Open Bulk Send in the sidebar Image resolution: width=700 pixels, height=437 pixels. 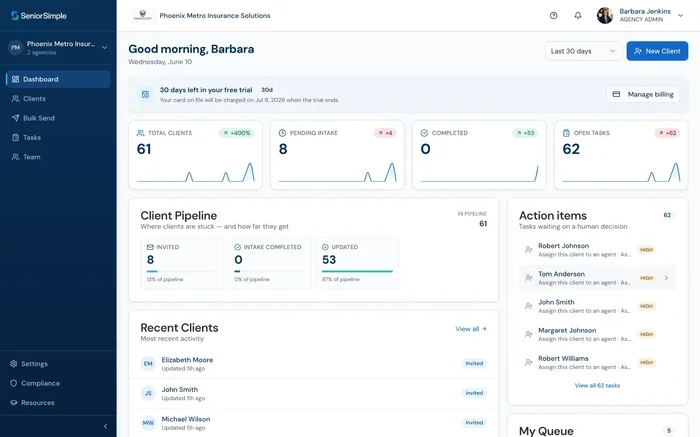(58, 118)
